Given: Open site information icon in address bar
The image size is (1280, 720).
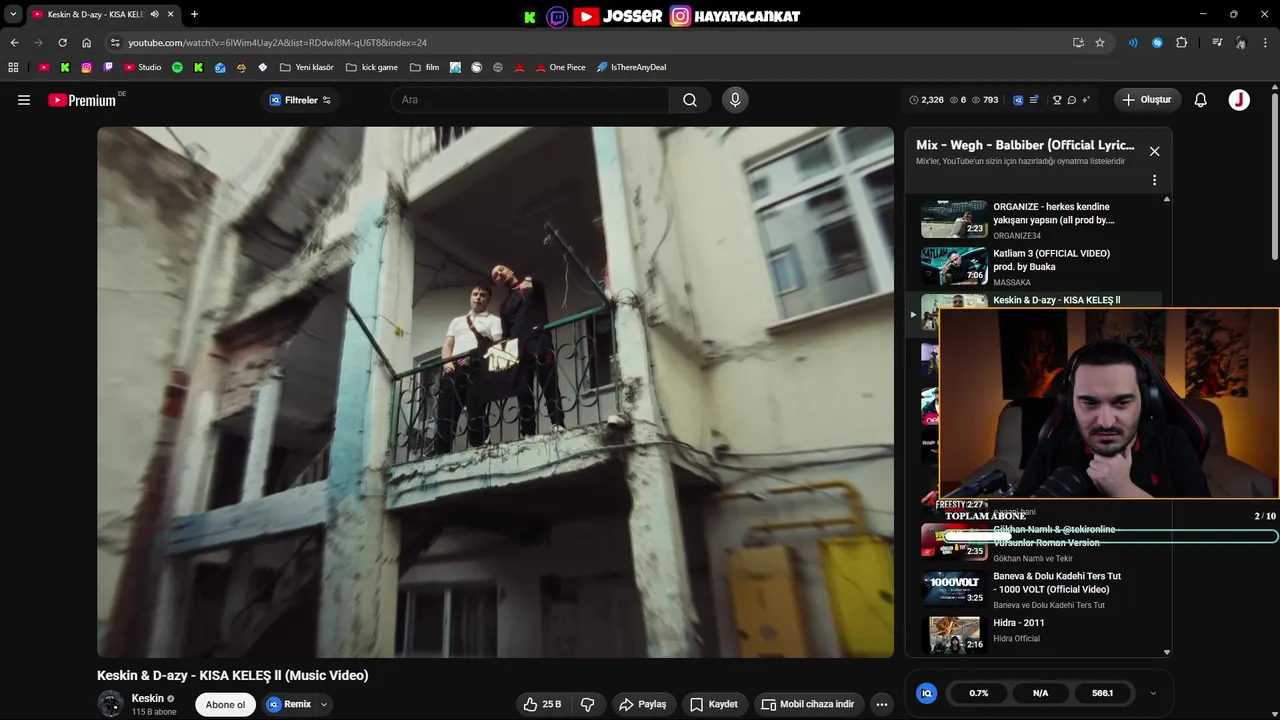Looking at the screenshot, I should [x=115, y=43].
